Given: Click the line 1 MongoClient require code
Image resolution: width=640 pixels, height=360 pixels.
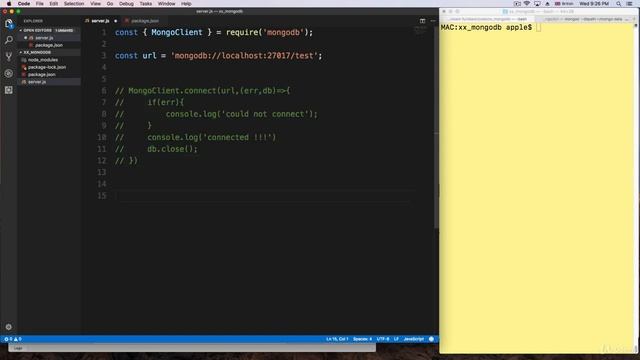Looking at the screenshot, I should (x=213, y=32).
